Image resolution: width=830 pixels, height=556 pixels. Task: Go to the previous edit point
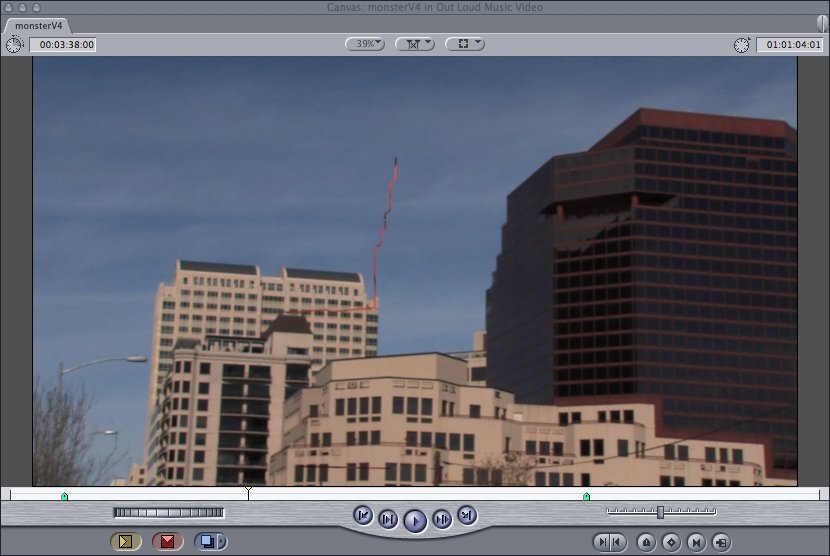coord(363,516)
